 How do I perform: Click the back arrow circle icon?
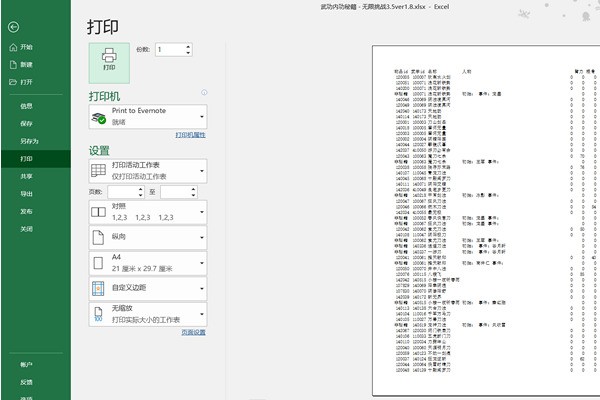pyautogui.click(x=13, y=27)
